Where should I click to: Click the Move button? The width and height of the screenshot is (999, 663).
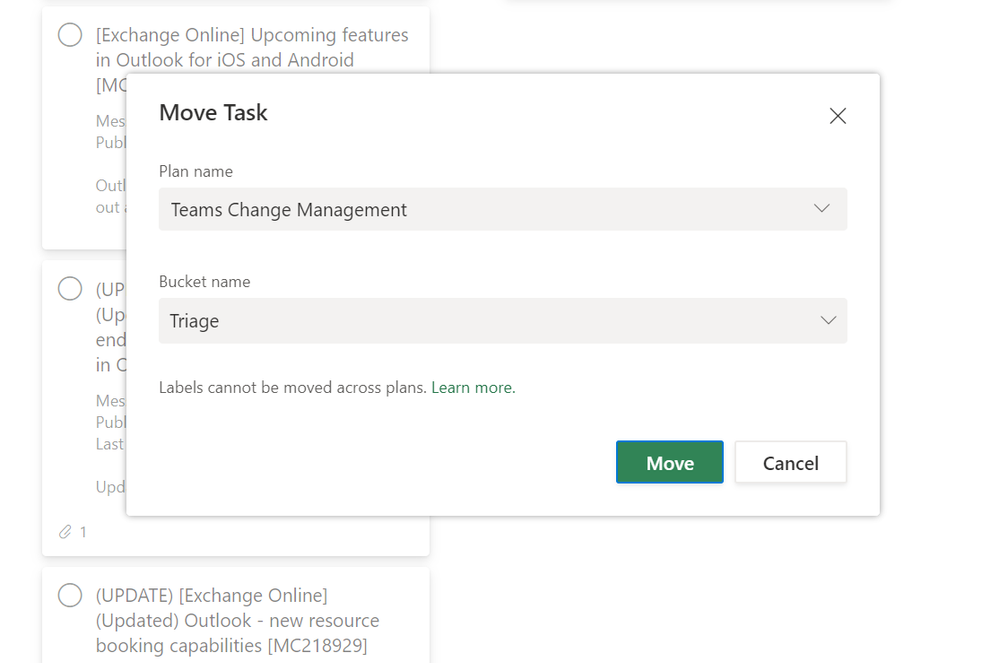coord(670,462)
